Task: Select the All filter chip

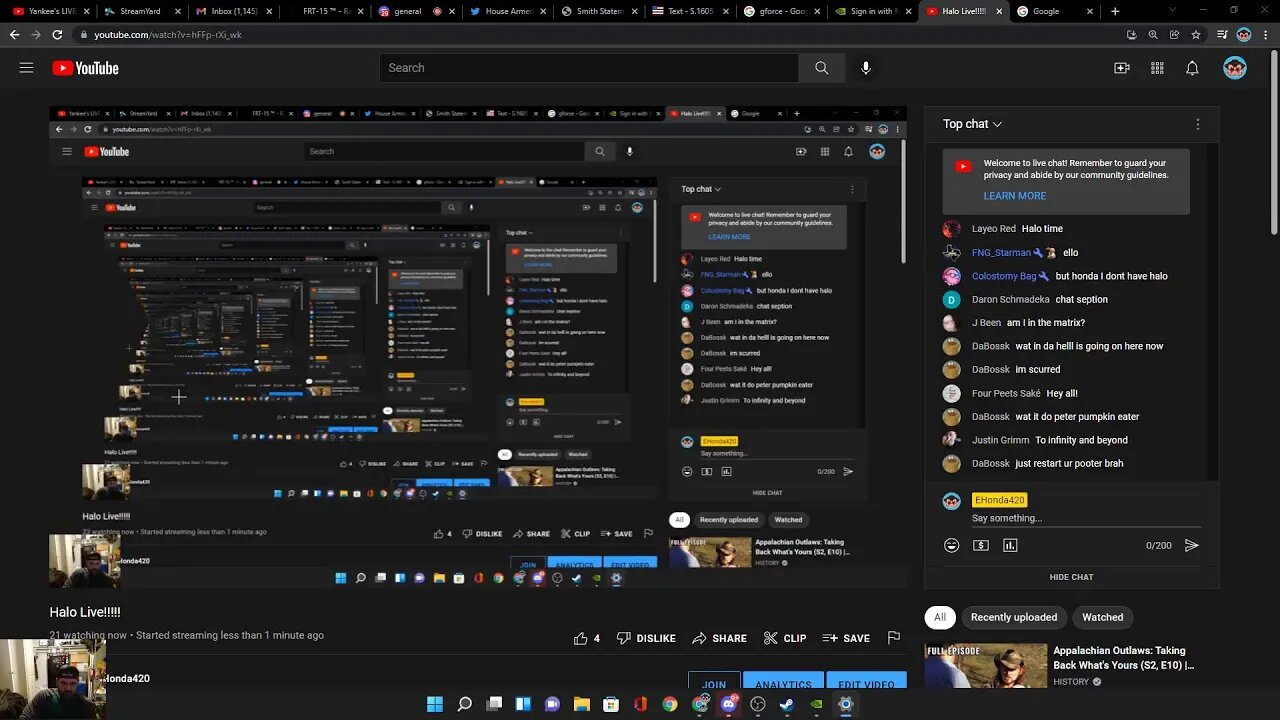Action: click(x=940, y=617)
